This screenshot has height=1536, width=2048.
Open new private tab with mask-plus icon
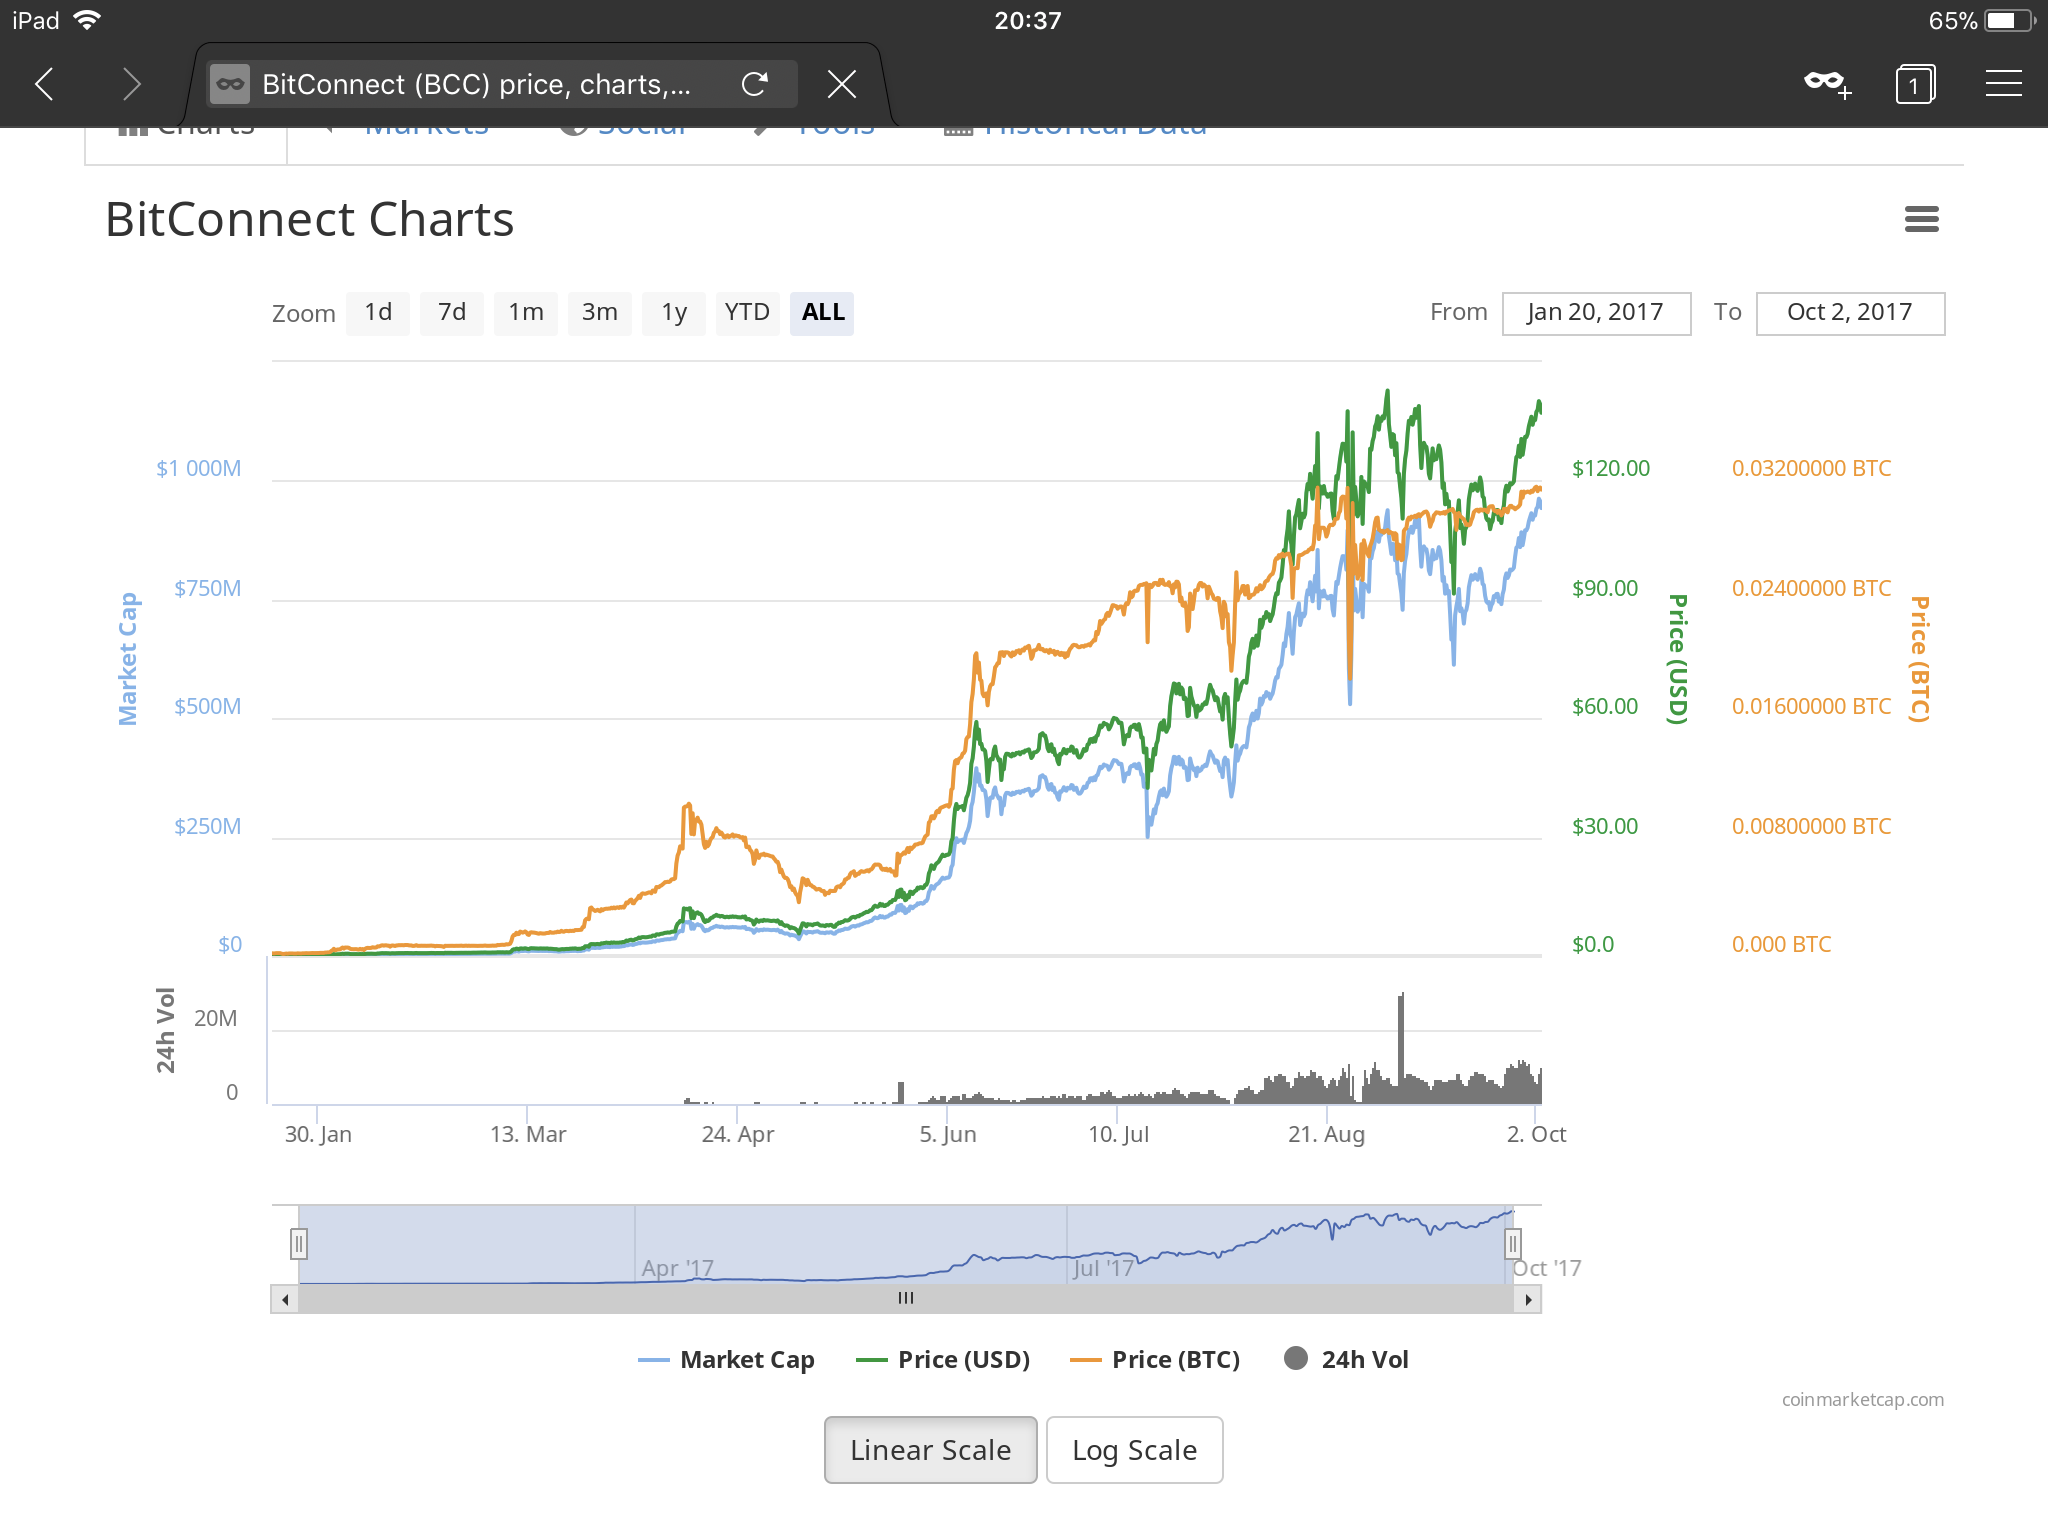tap(1828, 84)
